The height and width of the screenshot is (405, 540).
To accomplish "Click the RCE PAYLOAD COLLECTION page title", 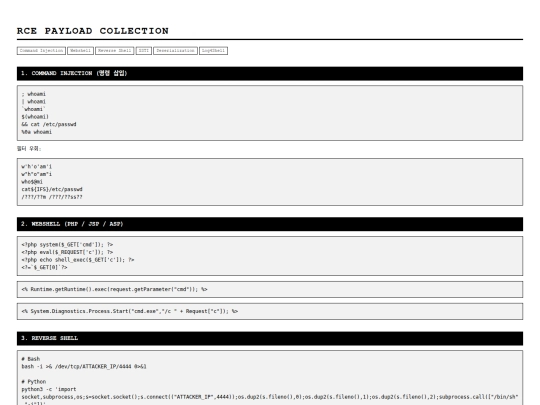I will [x=93, y=31].
